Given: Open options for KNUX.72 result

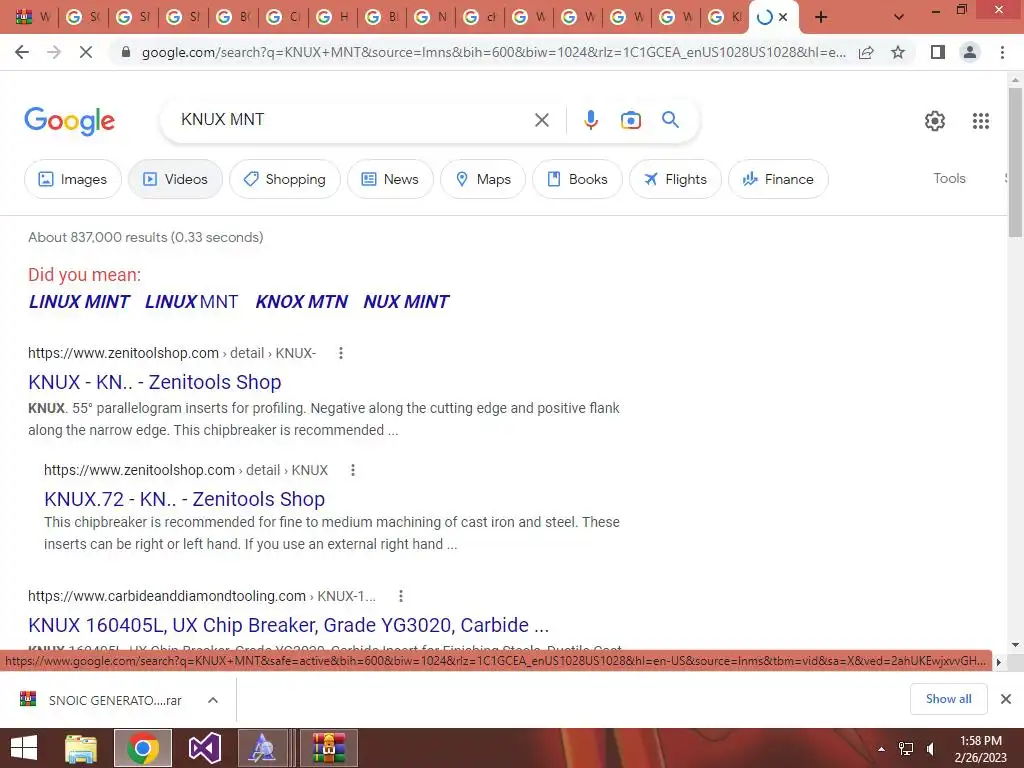Looking at the screenshot, I should coord(353,470).
